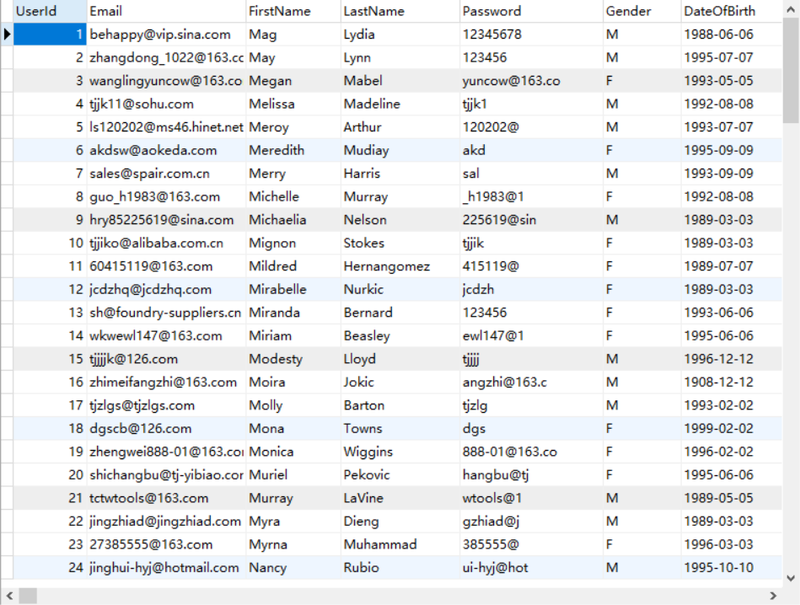This screenshot has height=605, width=800.
Task: Click the Email column header
Action: (166, 11)
